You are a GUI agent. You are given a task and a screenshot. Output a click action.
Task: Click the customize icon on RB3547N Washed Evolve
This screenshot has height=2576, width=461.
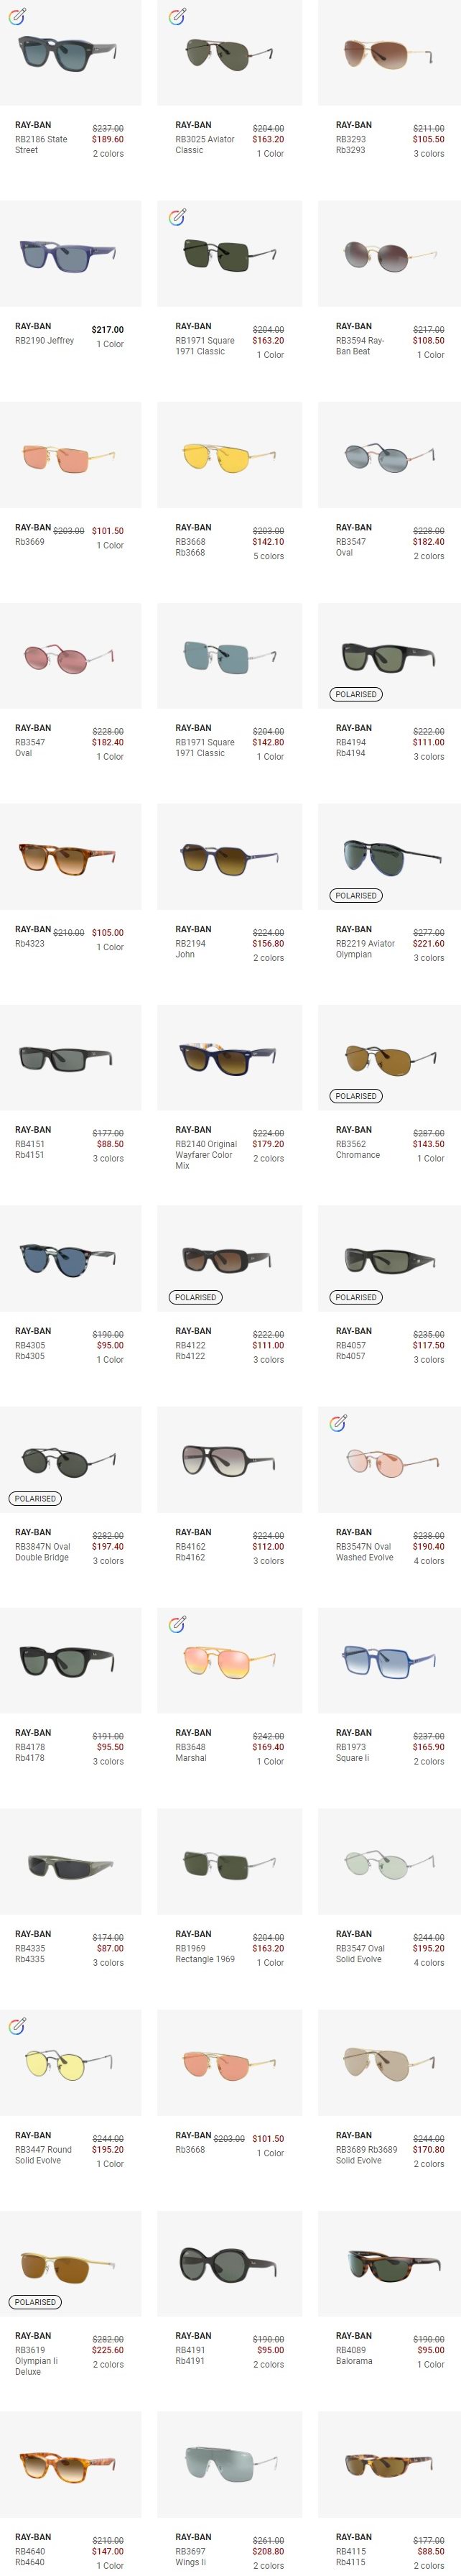338,1423
